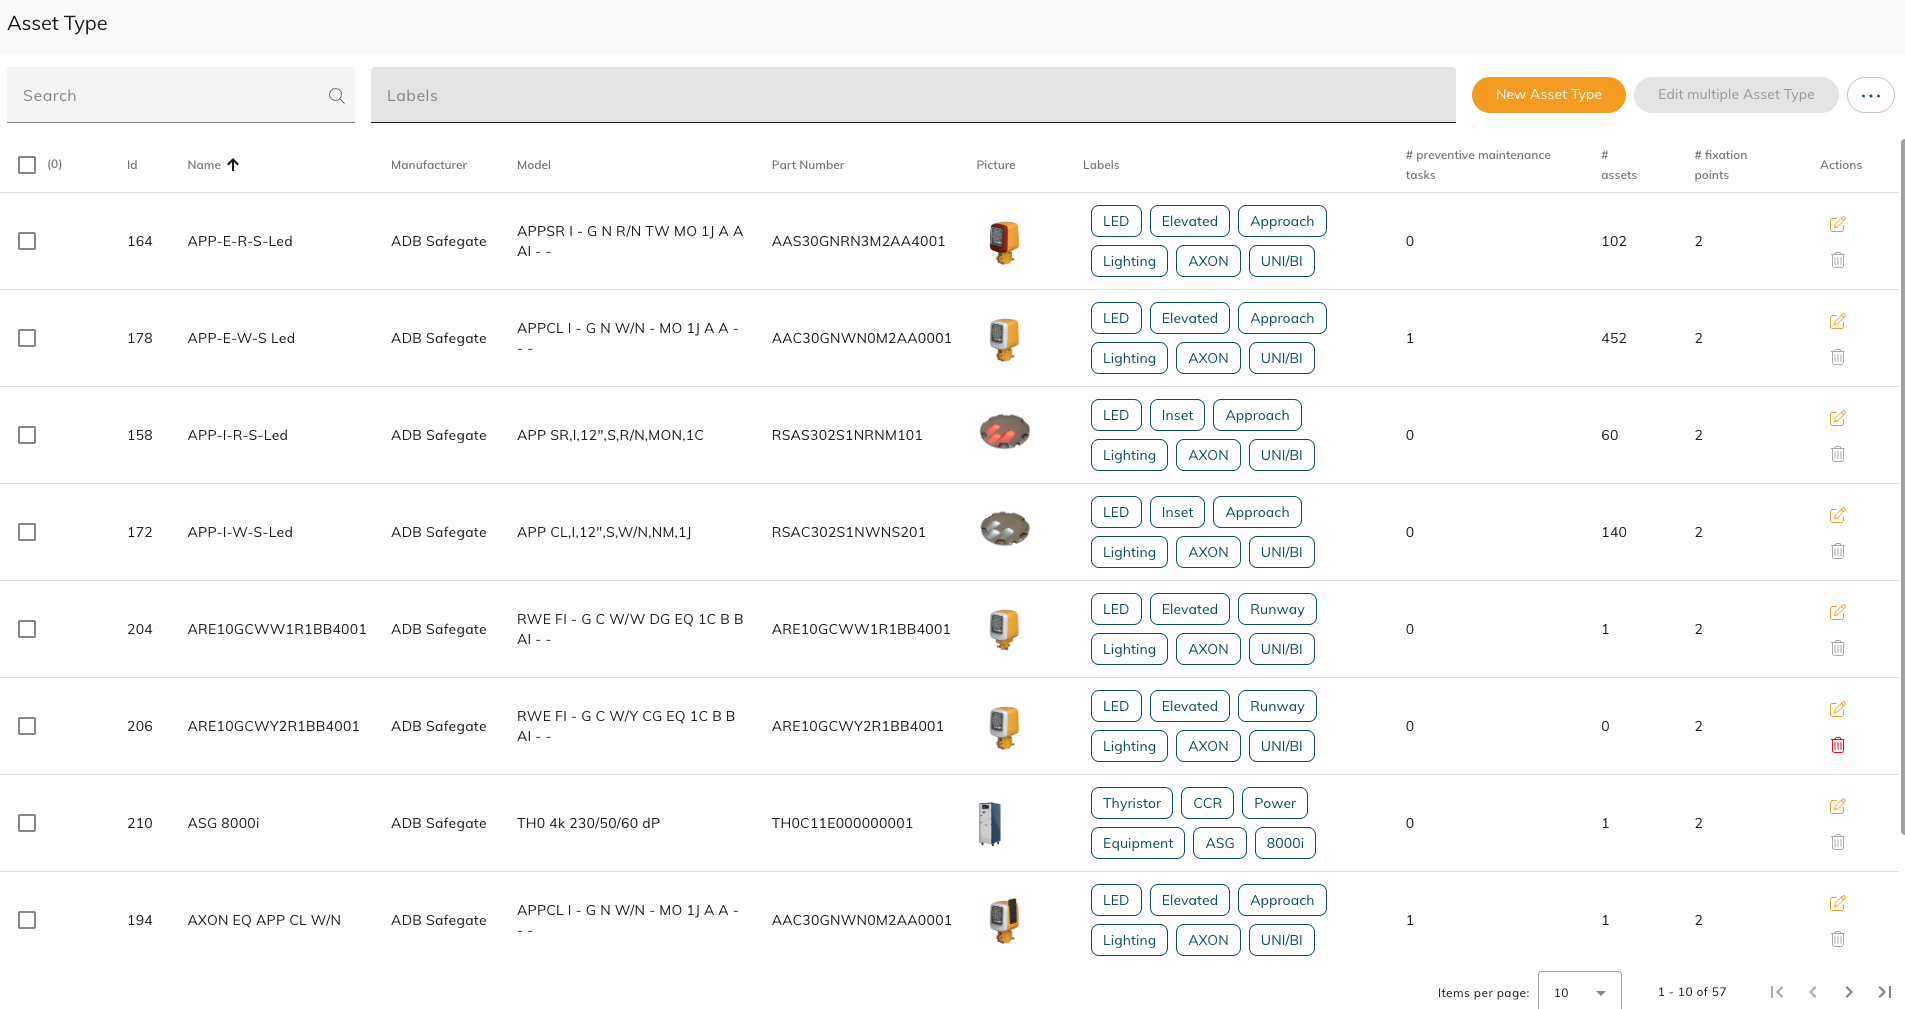The height and width of the screenshot is (1009, 1905).
Task: Open the ellipsis more options menu
Action: coord(1871,95)
